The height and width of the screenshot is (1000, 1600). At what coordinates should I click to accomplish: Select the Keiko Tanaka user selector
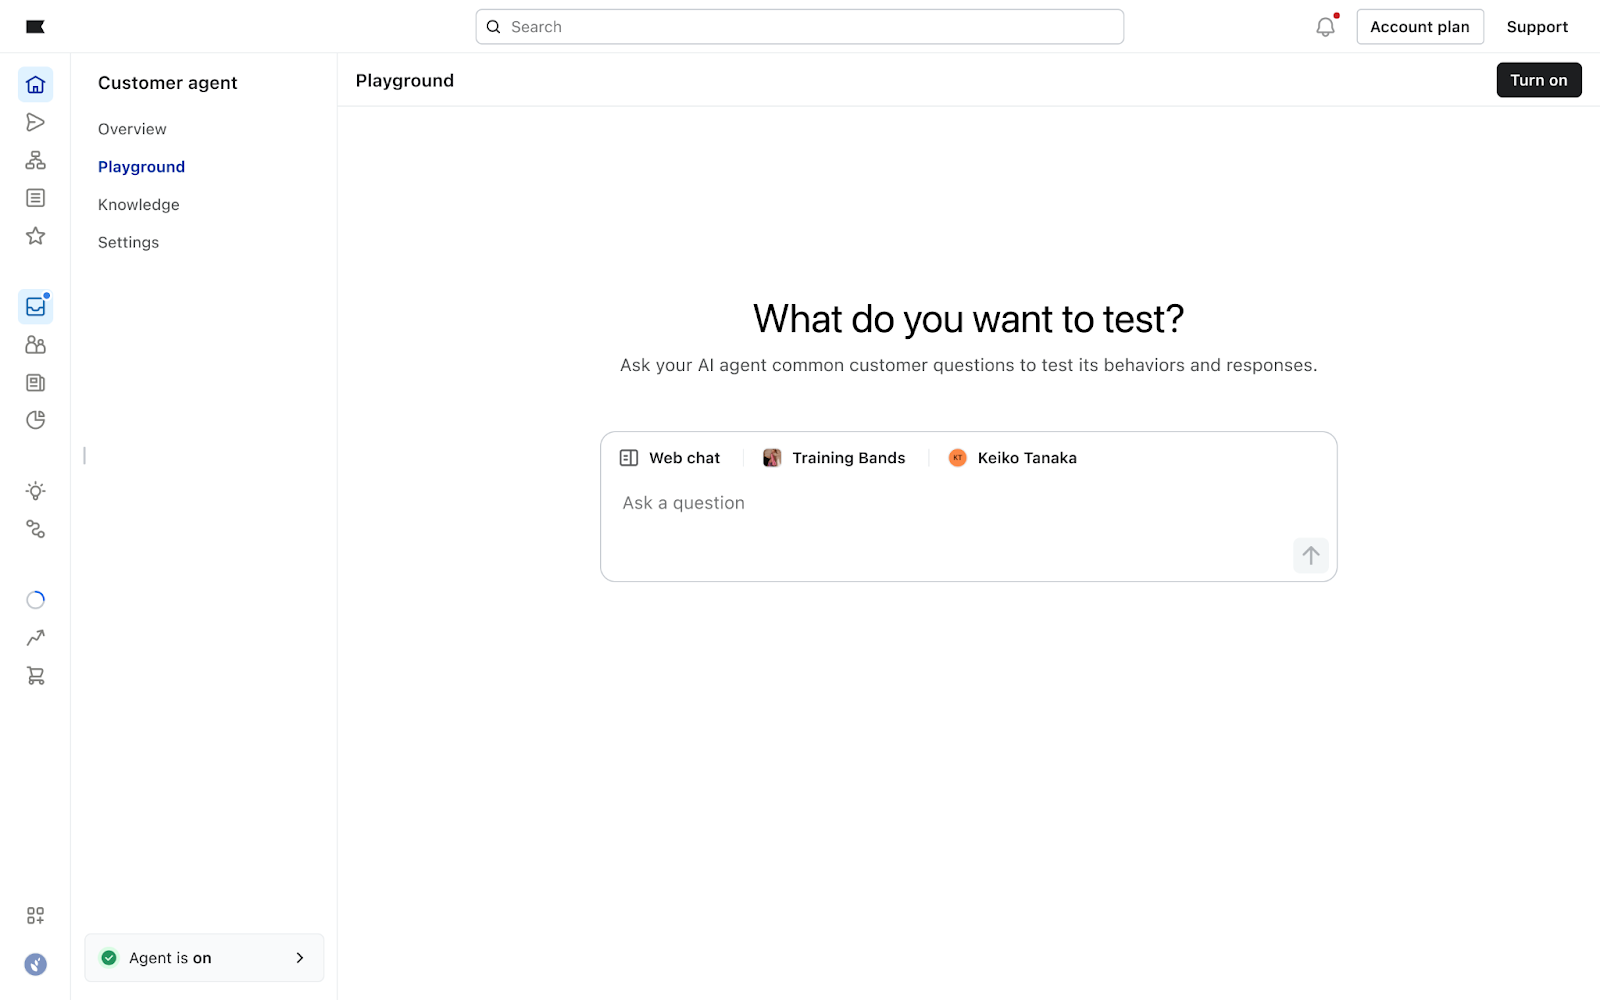pyautogui.click(x=1012, y=458)
